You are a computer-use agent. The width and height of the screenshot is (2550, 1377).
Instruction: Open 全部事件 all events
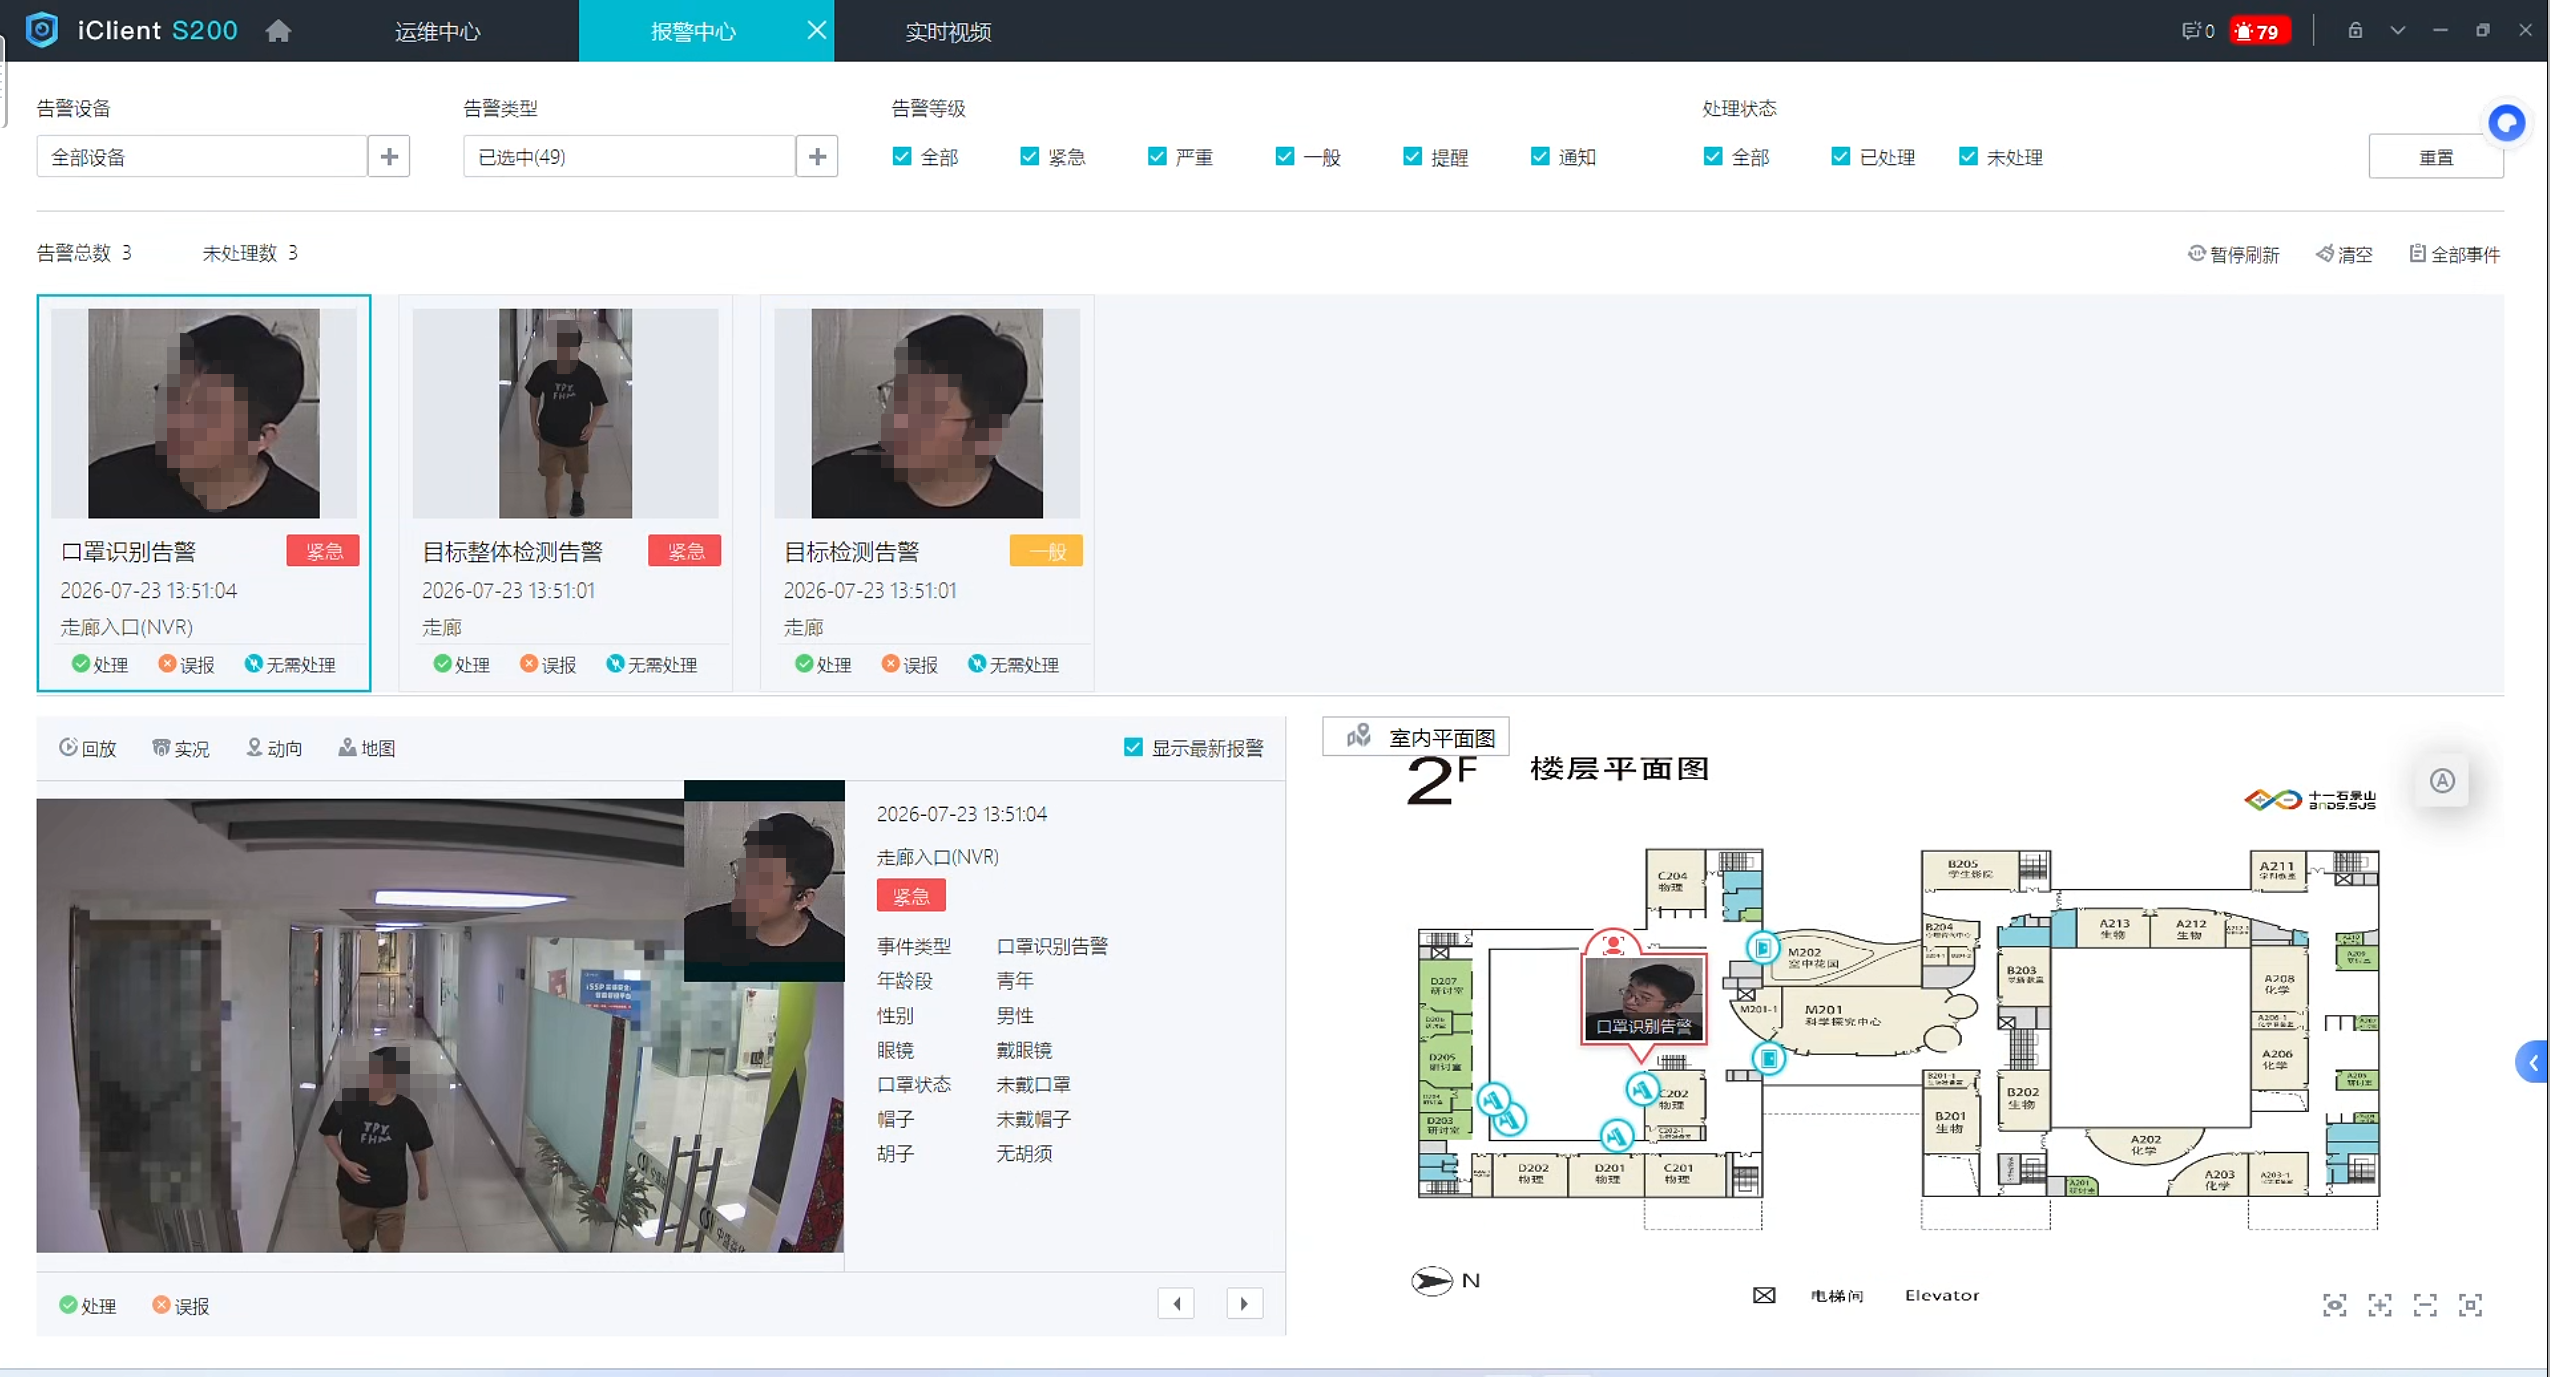click(2455, 254)
